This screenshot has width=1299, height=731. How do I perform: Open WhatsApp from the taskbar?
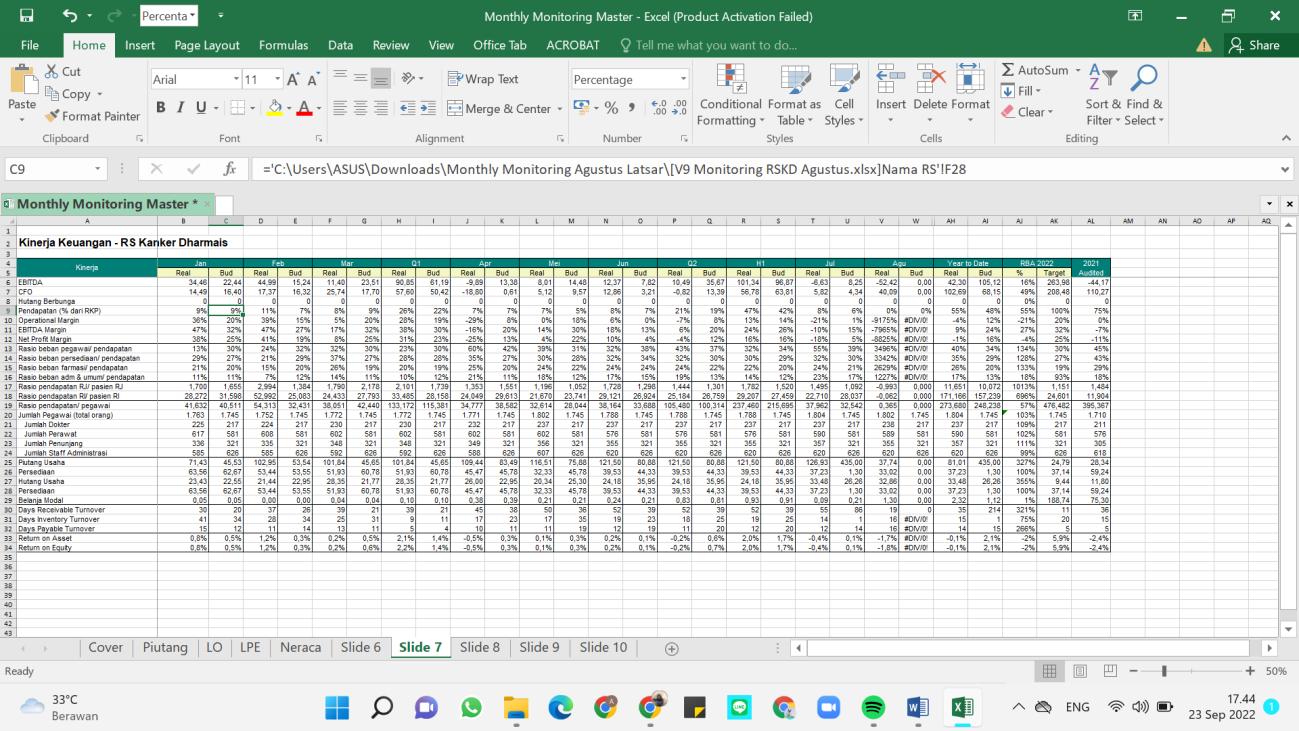pos(471,707)
